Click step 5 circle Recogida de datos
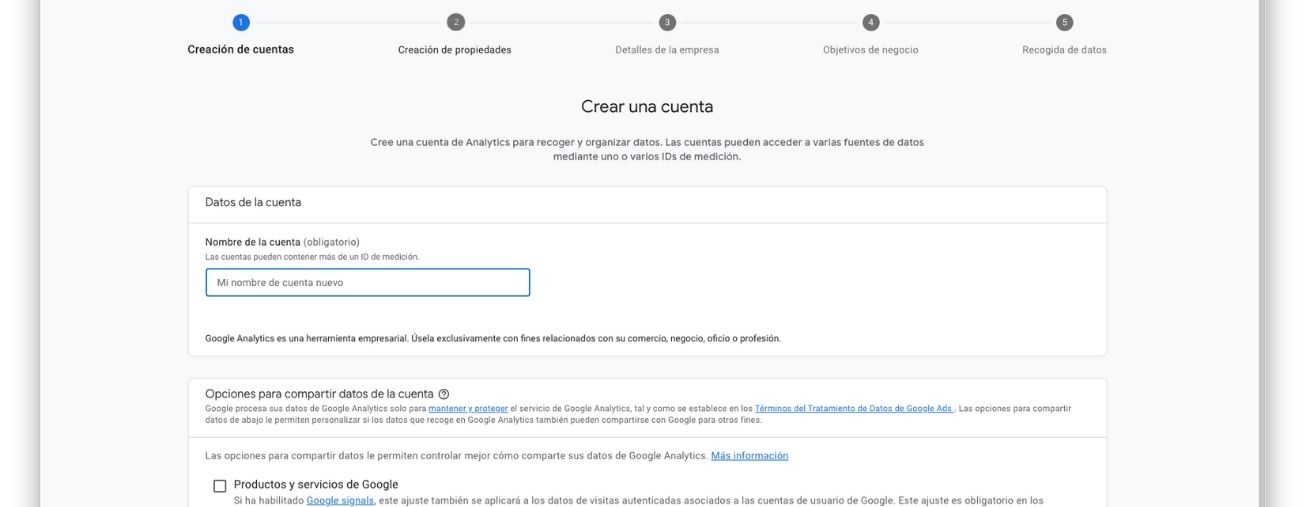This screenshot has width=1306, height=507. 1065,22
